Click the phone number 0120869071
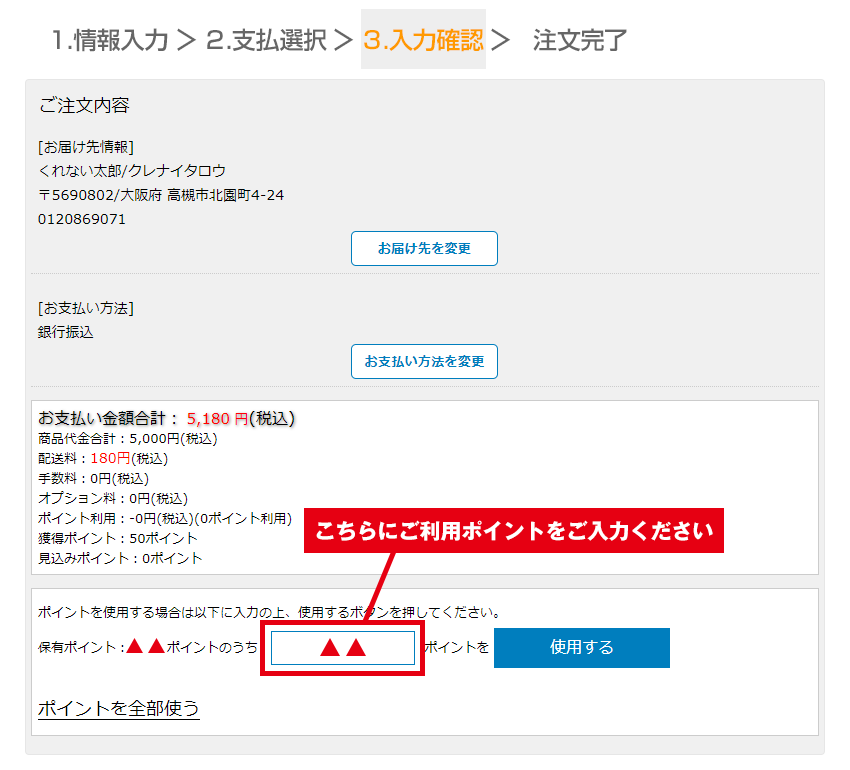The height and width of the screenshot is (770, 850). [x=82, y=219]
